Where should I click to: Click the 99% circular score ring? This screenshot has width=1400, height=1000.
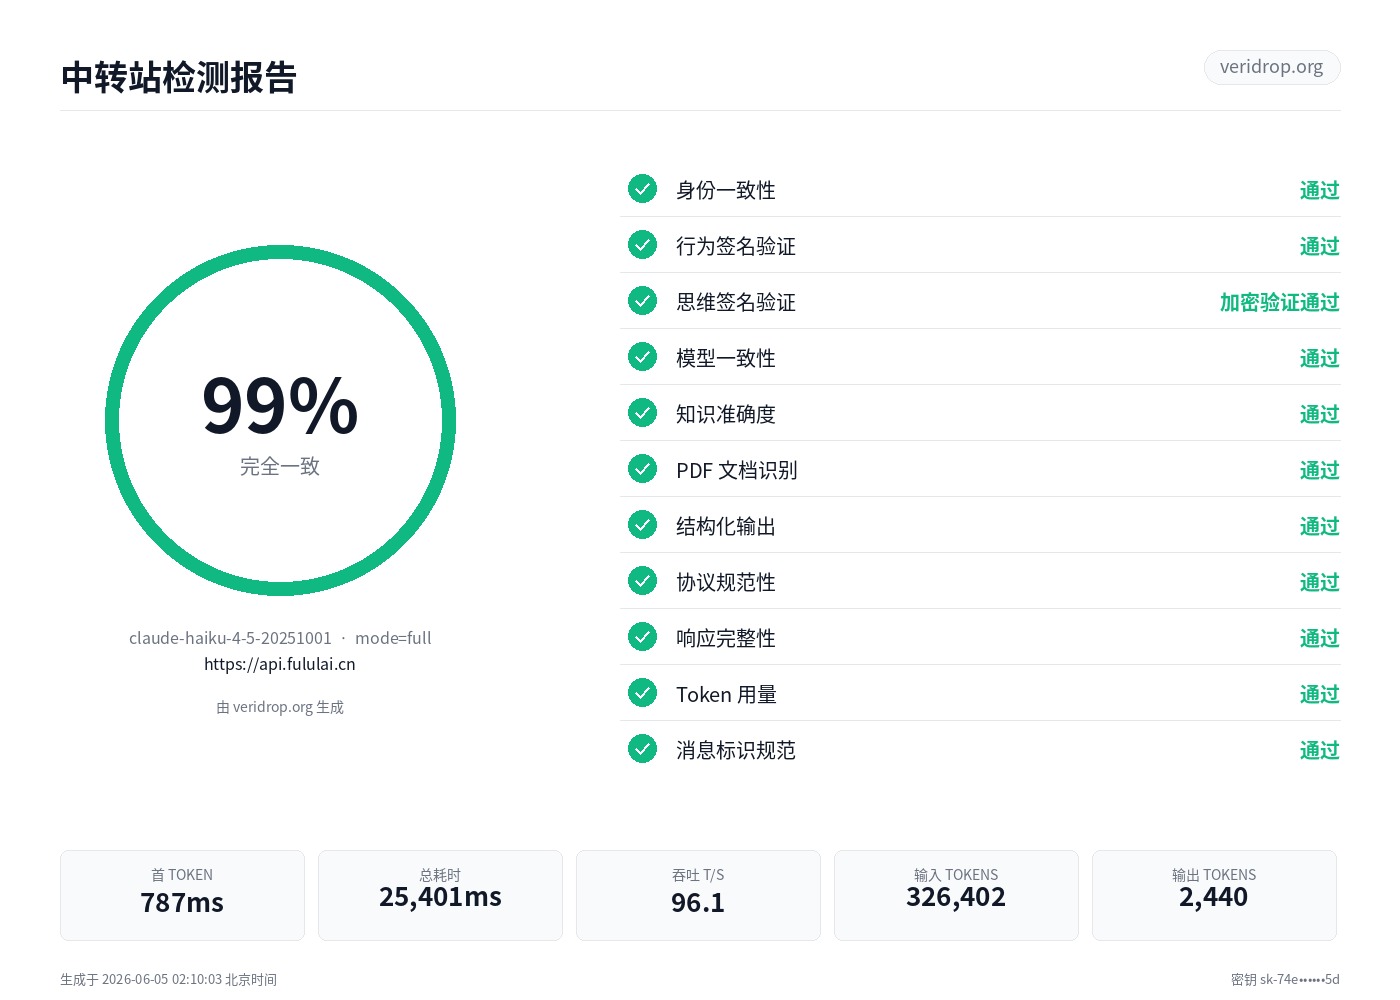pyautogui.click(x=280, y=420)
